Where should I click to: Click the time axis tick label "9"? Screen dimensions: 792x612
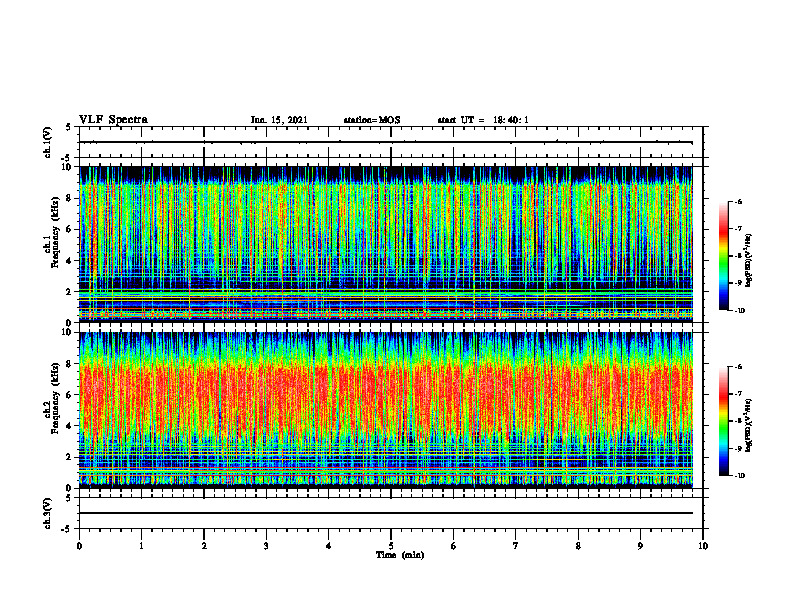[x=640, y=546]
